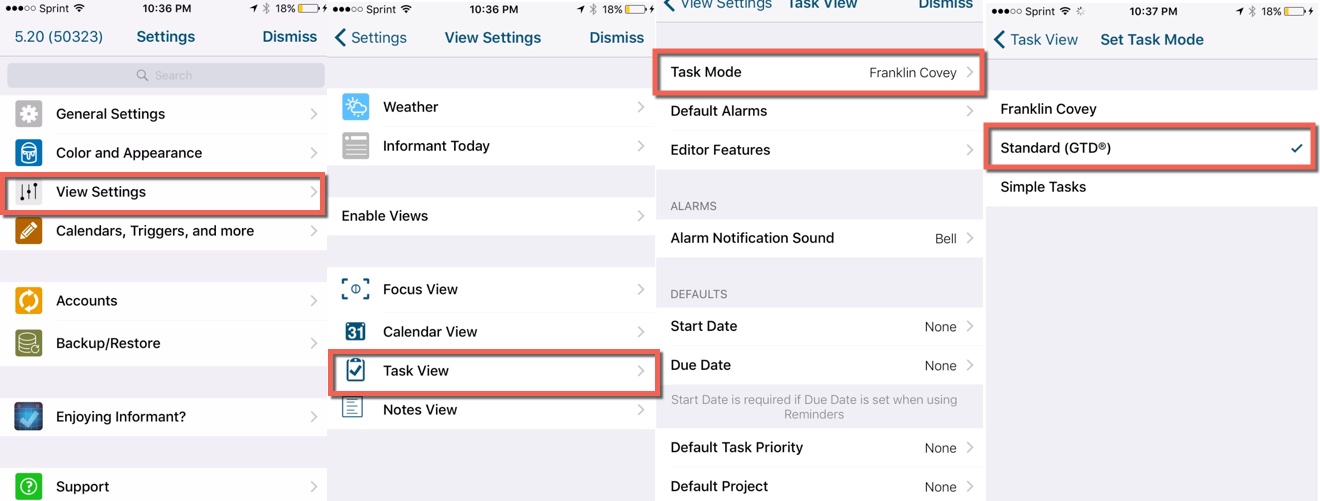Screen dimensions: 1320x501
Task: Go back using the Task View button
Action: point(1035,40)
